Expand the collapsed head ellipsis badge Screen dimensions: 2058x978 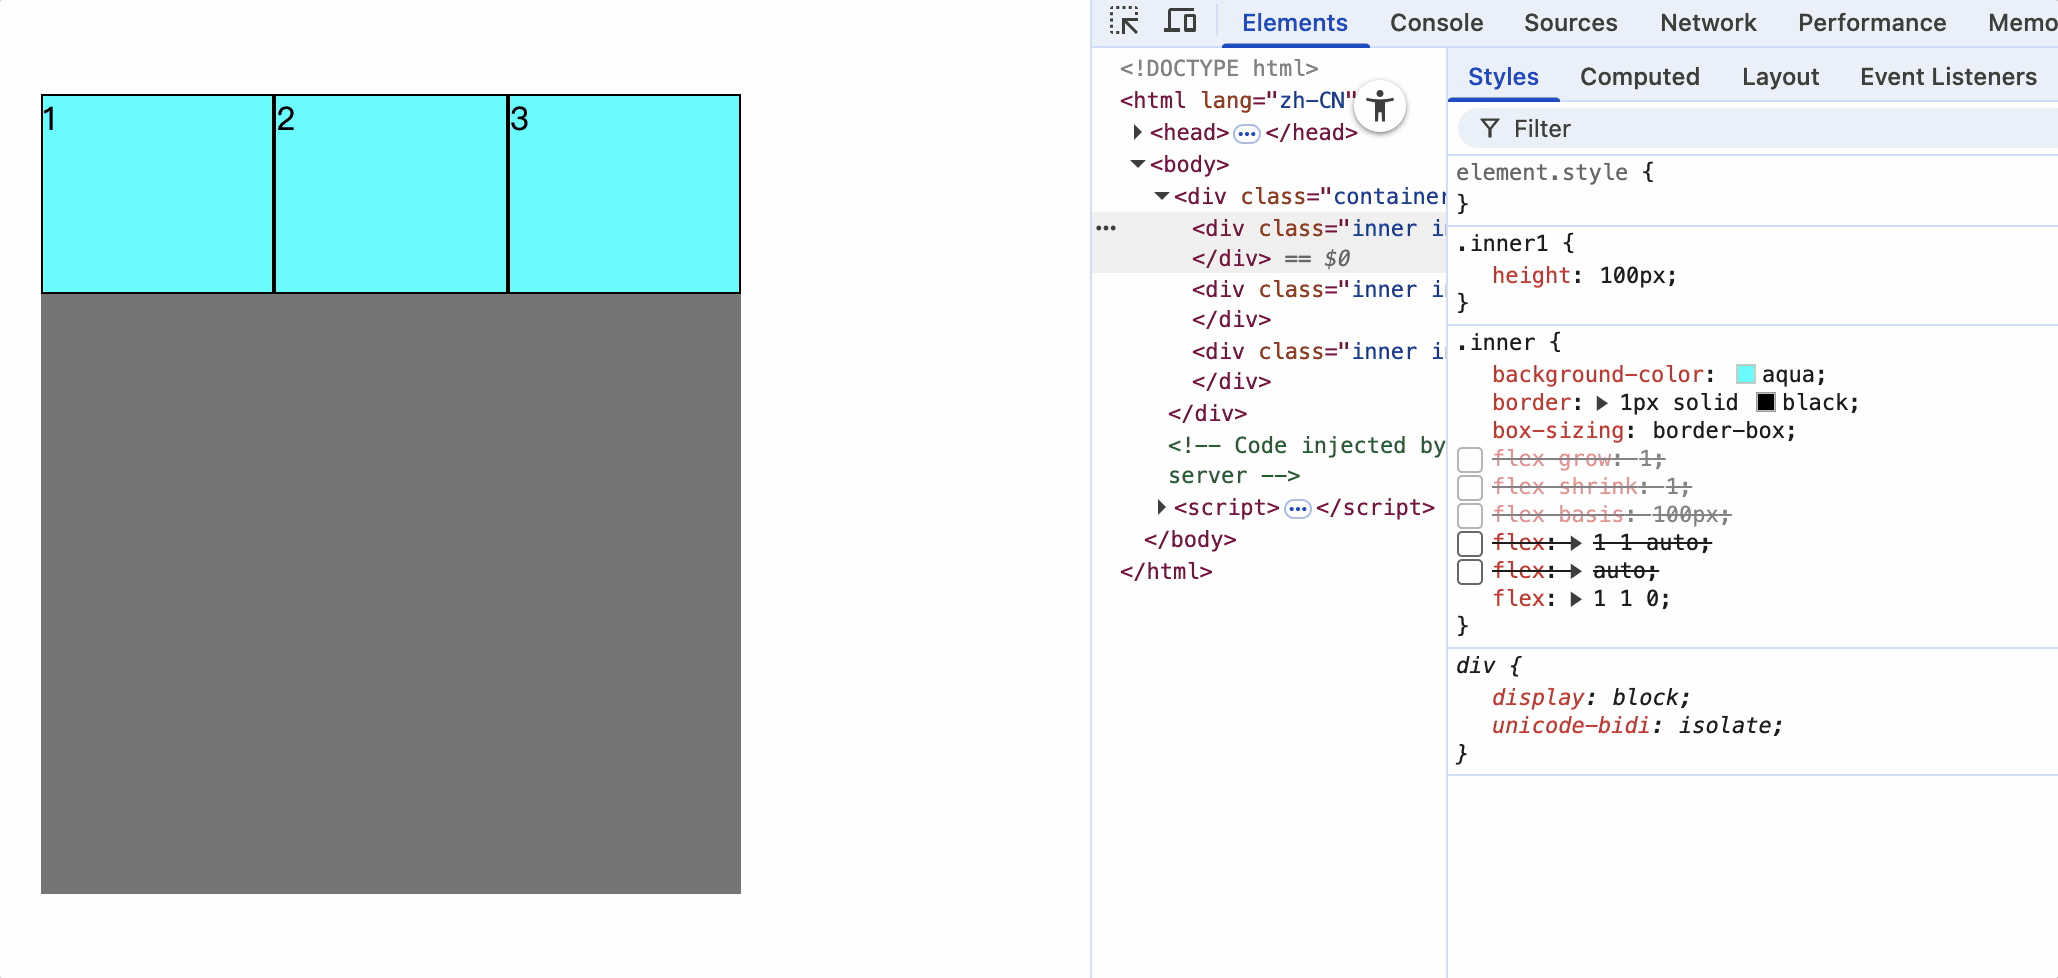[1247, 133]
